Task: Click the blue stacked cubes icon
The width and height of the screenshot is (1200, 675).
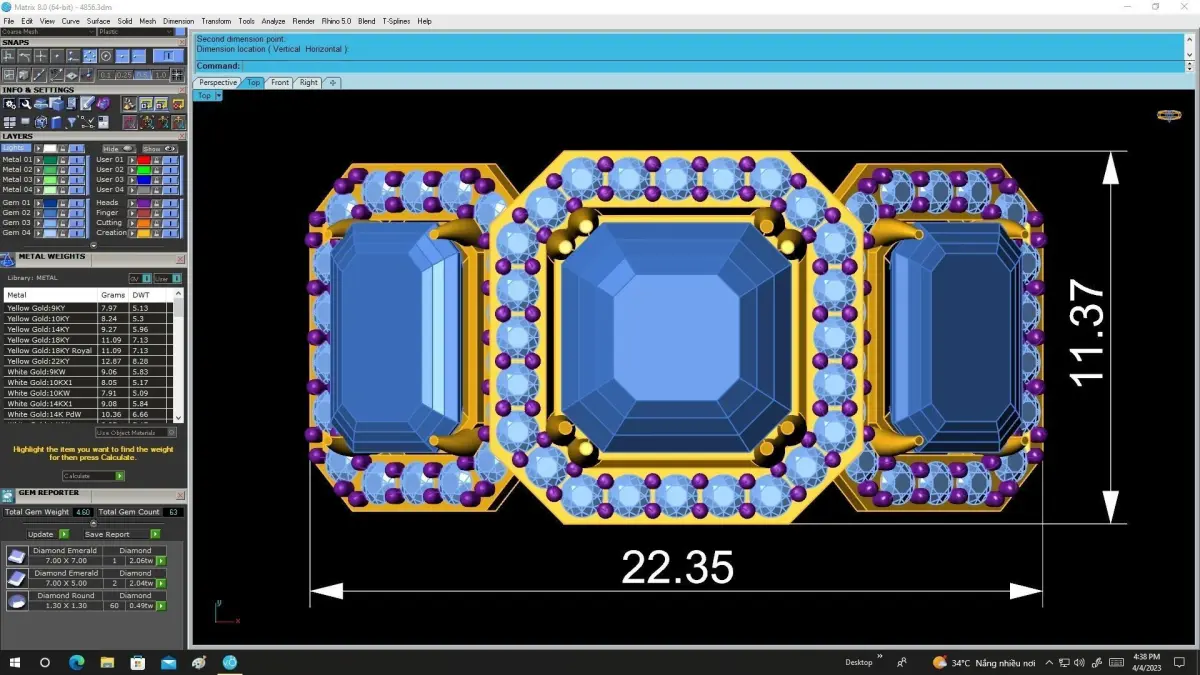Action: [56, 104]
